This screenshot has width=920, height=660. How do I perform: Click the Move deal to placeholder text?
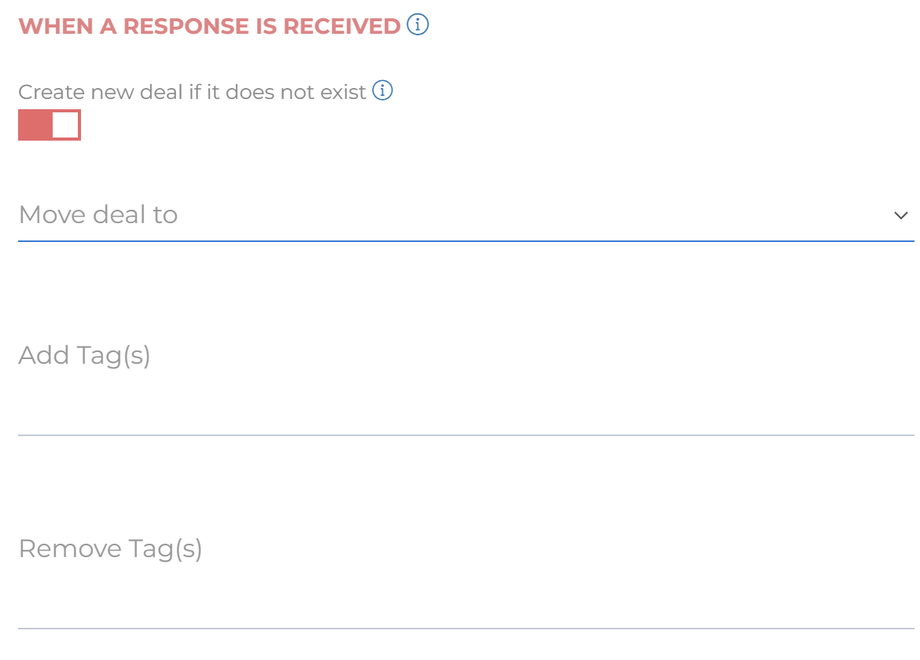[98, 215]
